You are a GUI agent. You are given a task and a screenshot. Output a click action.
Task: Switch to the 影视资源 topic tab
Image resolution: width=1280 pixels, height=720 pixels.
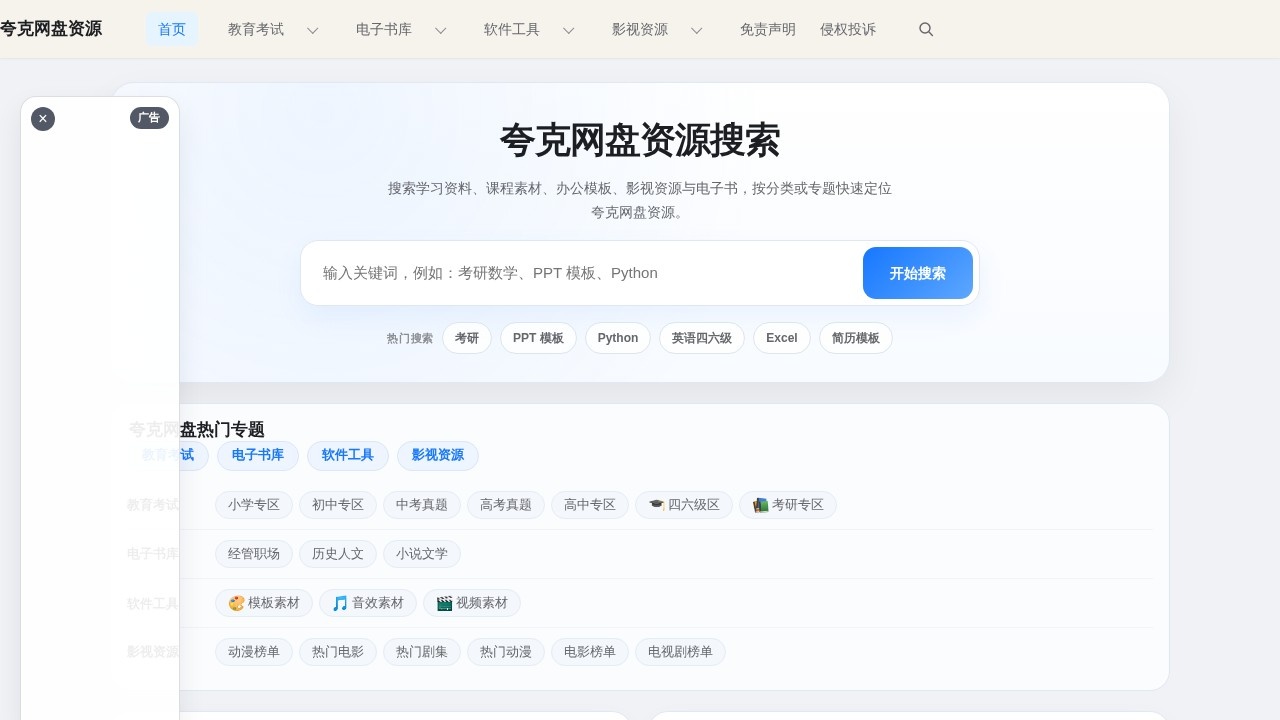pos(437,455)
